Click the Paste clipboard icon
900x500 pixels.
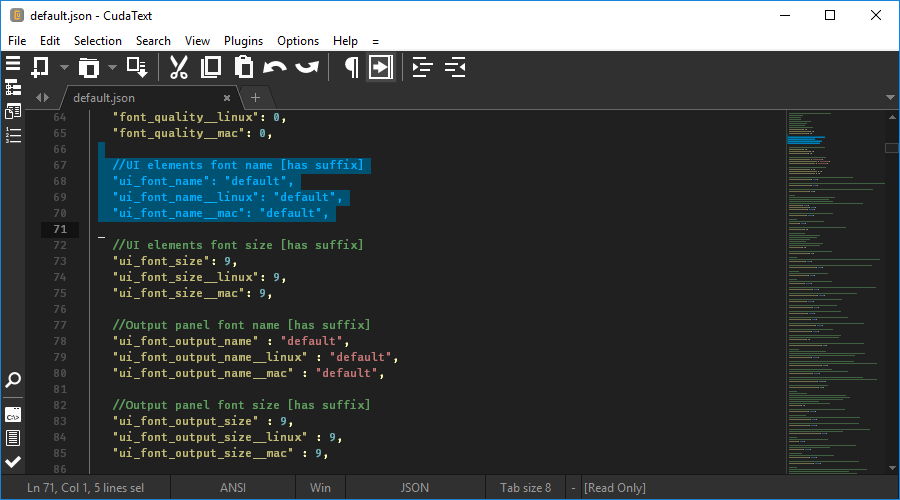coord(244,67)
